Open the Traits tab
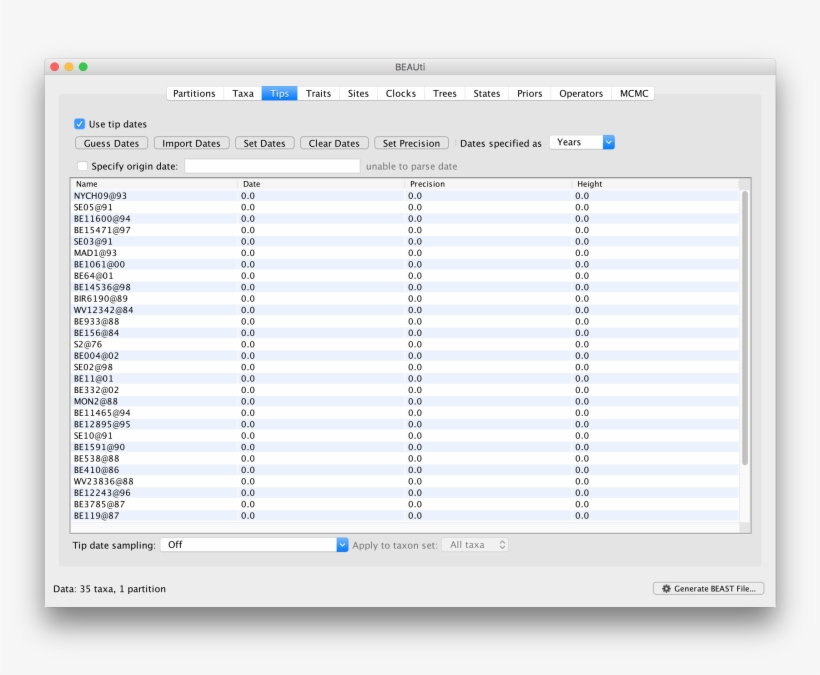This screenshot has height=675, width=820. pos(318,93)
